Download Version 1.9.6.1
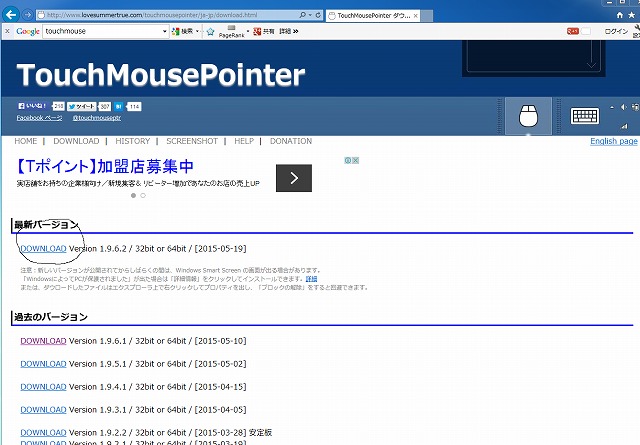The image size is (640, 445). [x=43, y=341]
